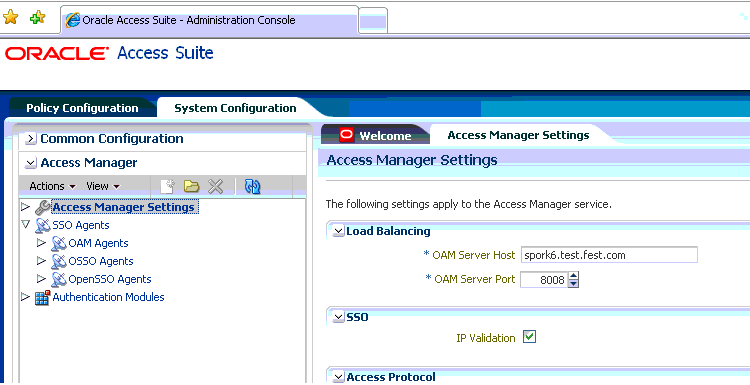Expand the Common Configuration panel
Viewport: 750px width, 385px height.
pos(31,139)
